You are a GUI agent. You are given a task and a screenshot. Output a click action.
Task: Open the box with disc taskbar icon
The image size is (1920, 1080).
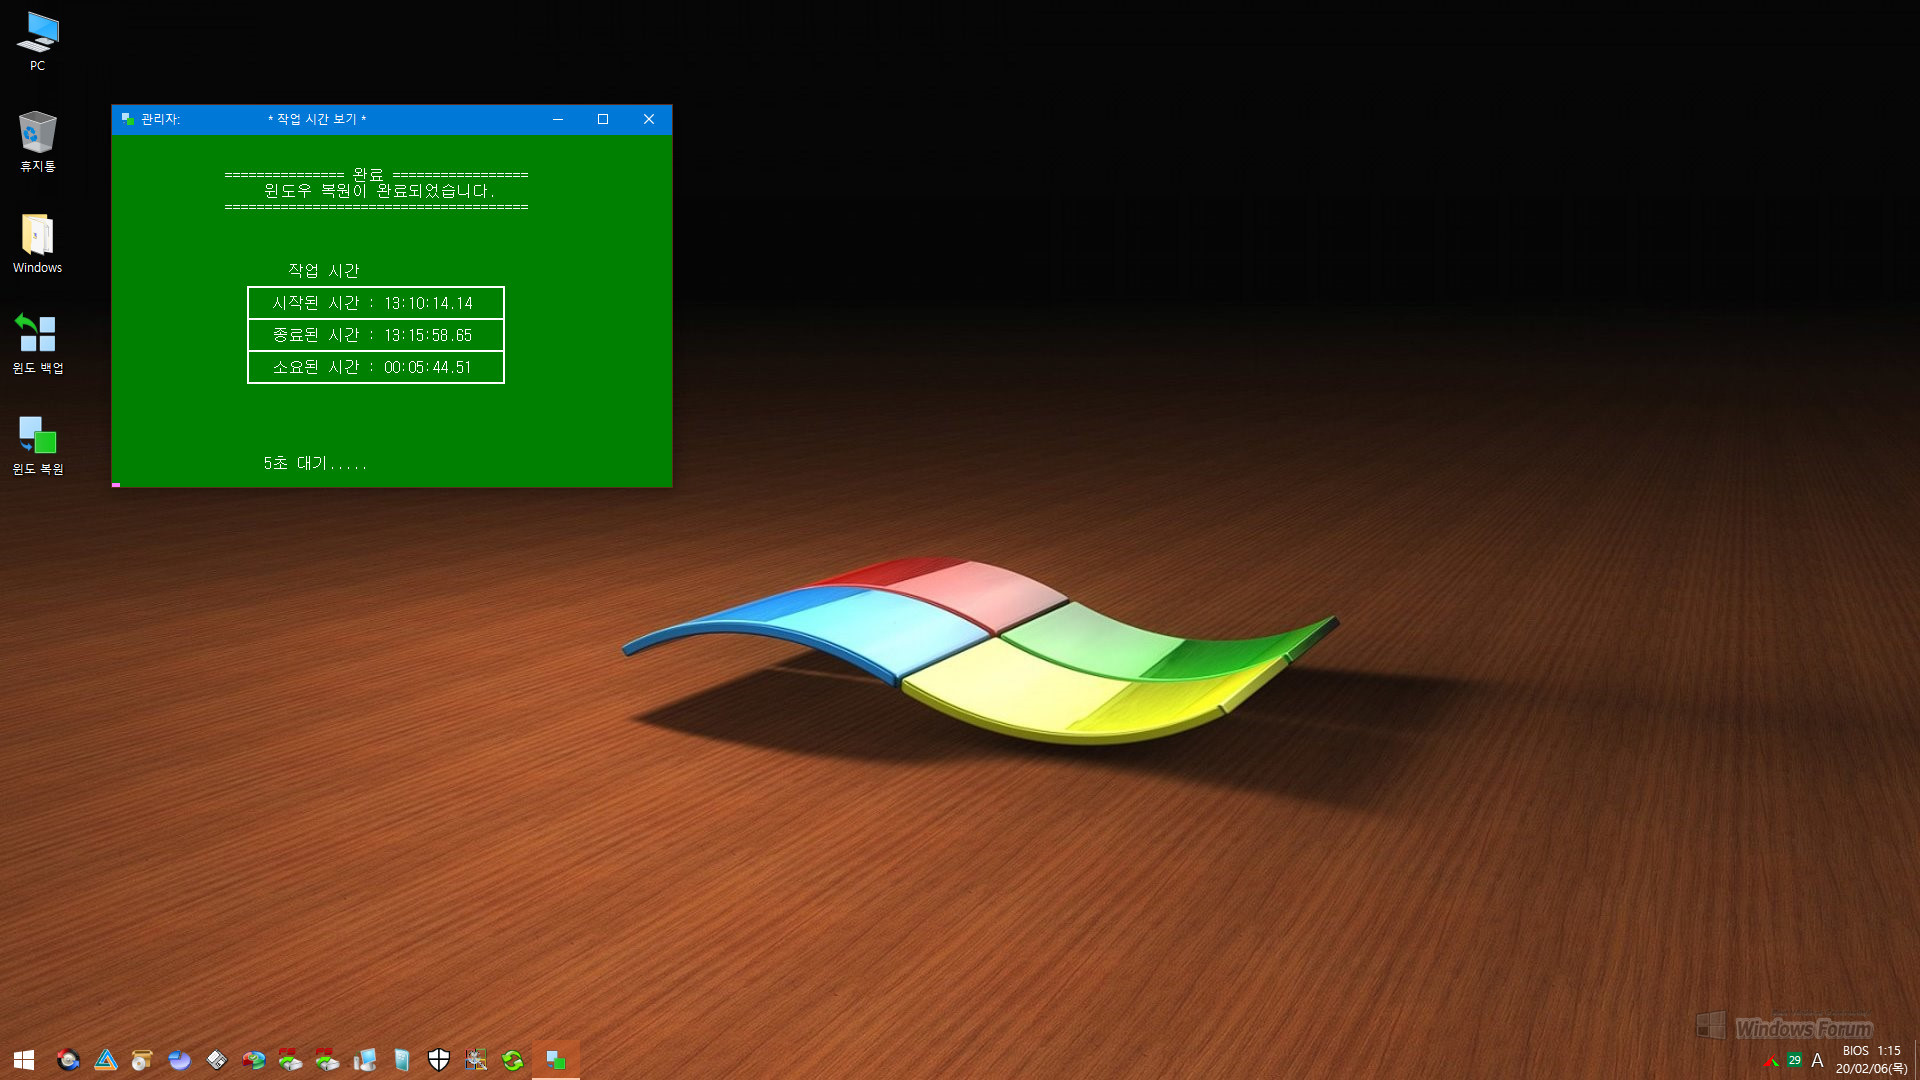click(142, 1060)
